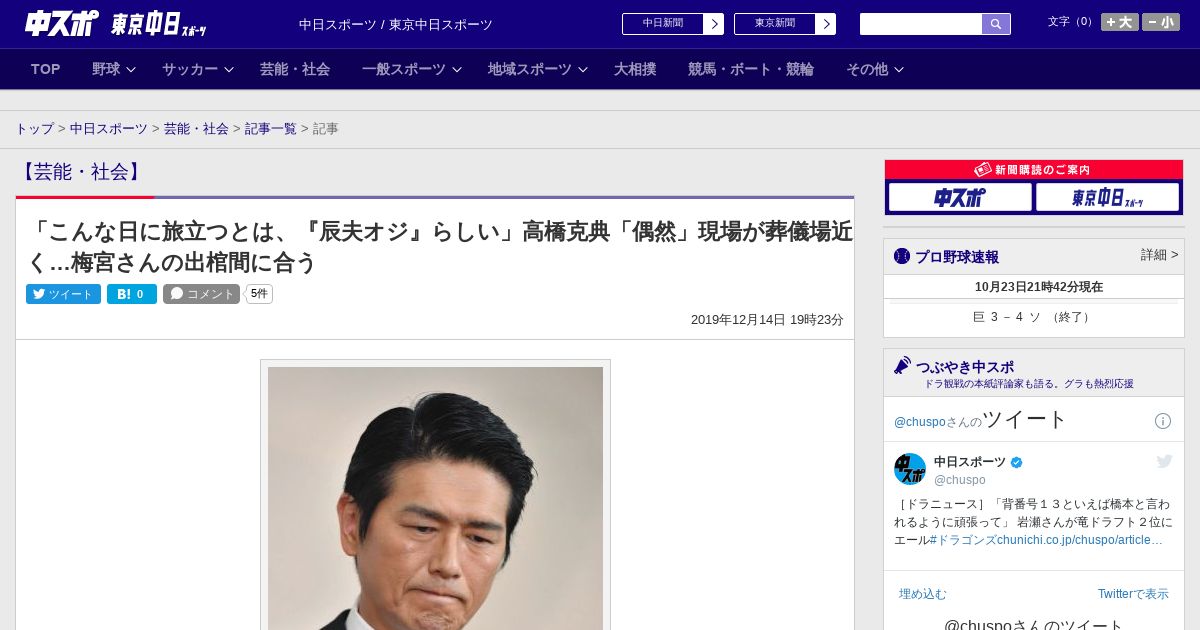Open chunichi.co.jp article link in tweet

1079,540
